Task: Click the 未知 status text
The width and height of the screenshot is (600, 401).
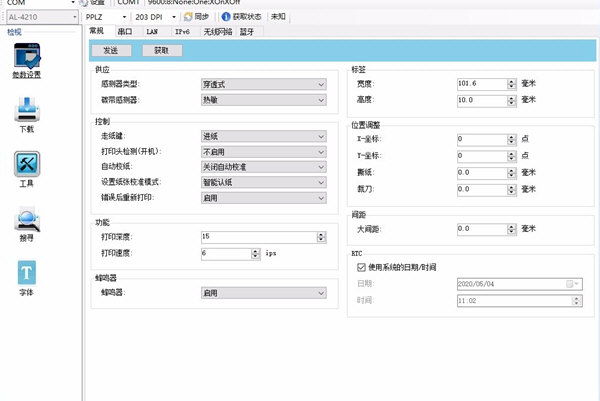Action: pyautogui.click(x=278, y=16)
